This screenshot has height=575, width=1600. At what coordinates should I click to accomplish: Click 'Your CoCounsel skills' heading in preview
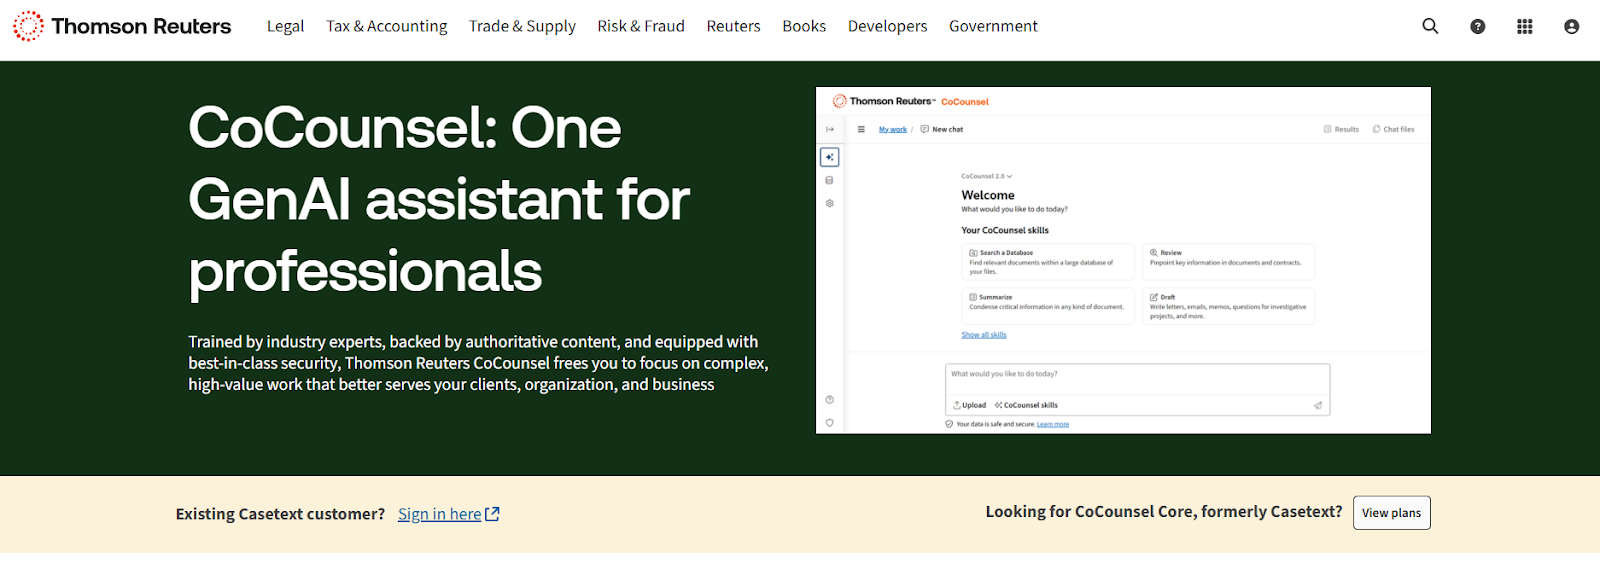pos(1005,230)
